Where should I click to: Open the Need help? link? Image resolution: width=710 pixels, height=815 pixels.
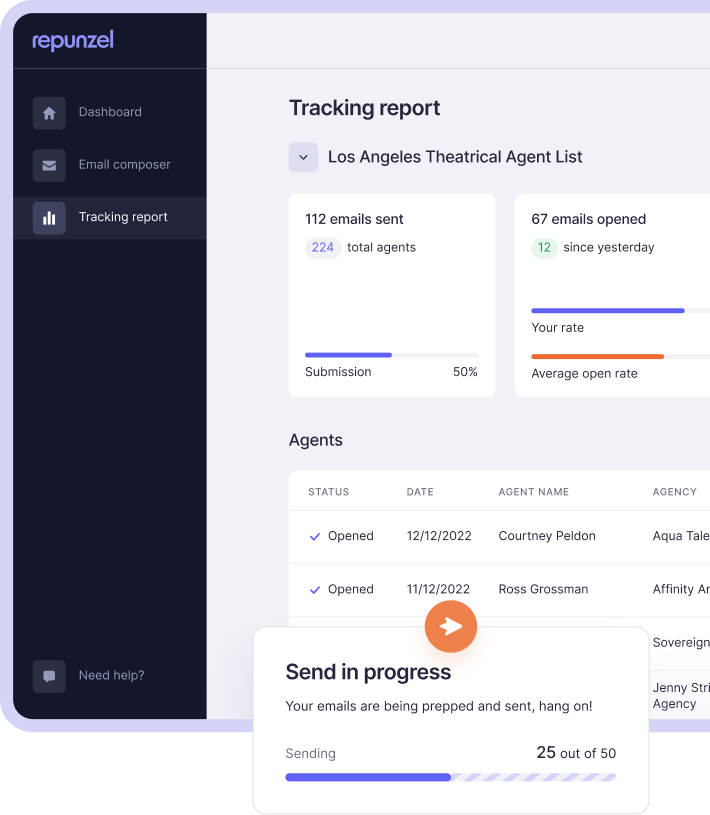[112, 675]
